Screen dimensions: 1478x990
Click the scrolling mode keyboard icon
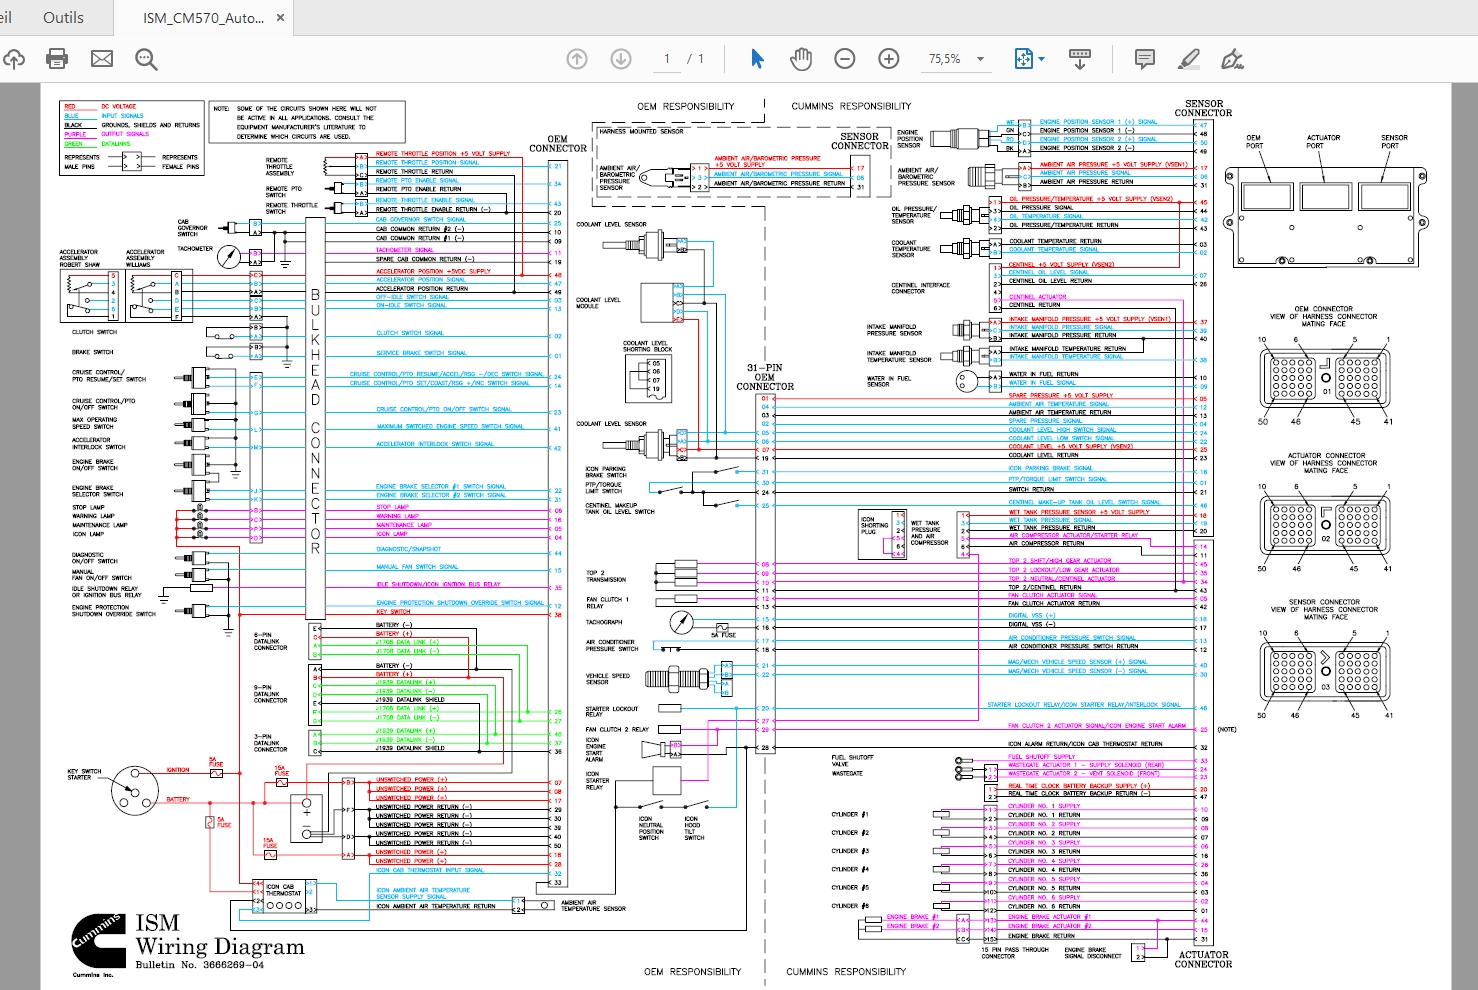click(x=1080, y=59)
